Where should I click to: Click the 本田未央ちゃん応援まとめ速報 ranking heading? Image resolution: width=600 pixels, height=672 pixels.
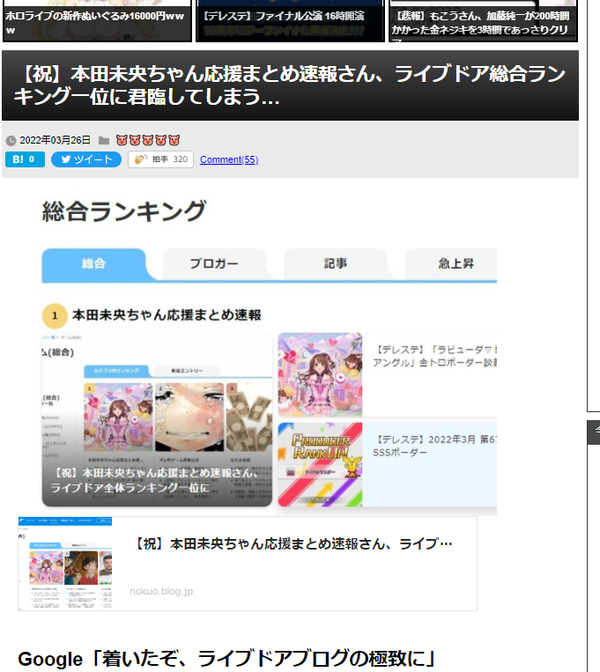click(167, 315)
